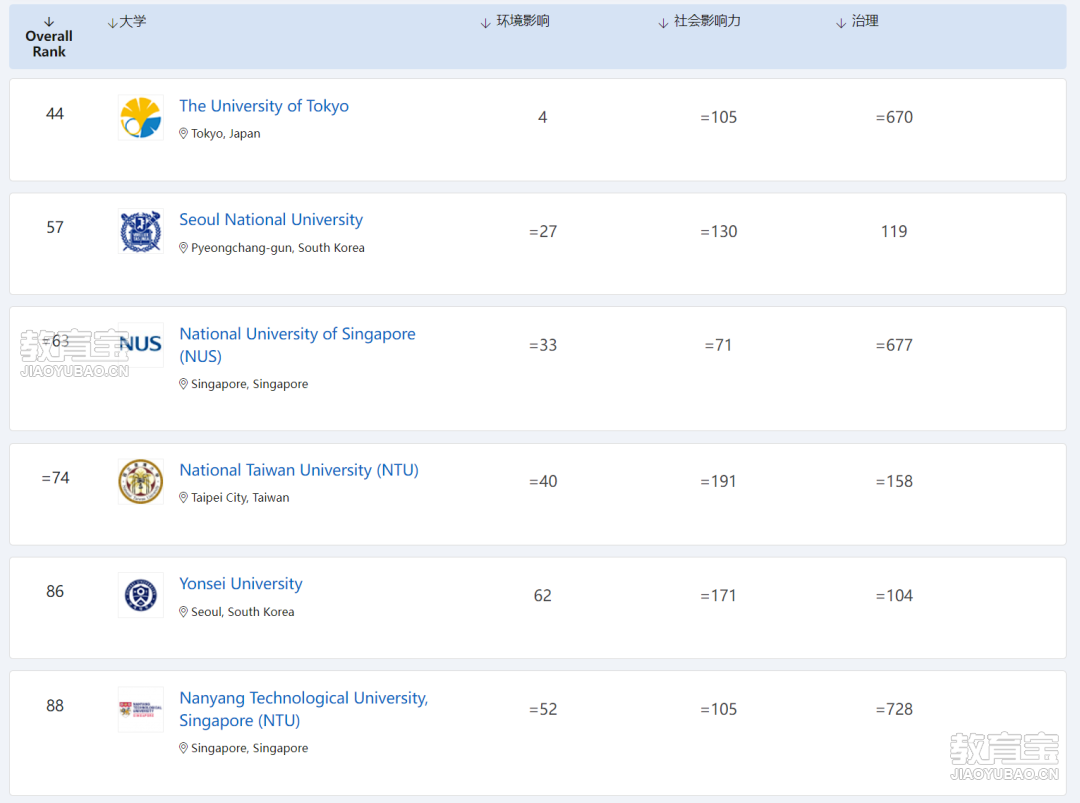1080x803 pixels.
Task: Select the Taipei City, Taiwan location text
Action: click(240, 498)
